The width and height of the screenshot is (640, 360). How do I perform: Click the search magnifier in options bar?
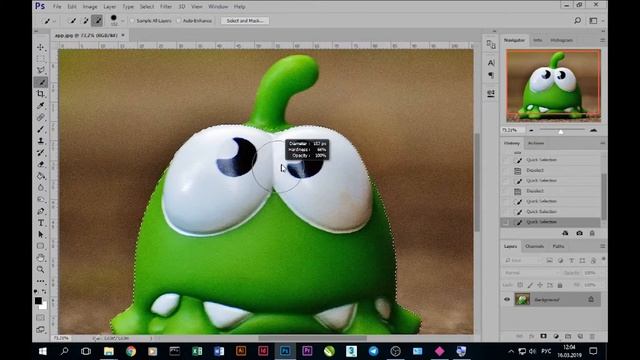(578, 20)
